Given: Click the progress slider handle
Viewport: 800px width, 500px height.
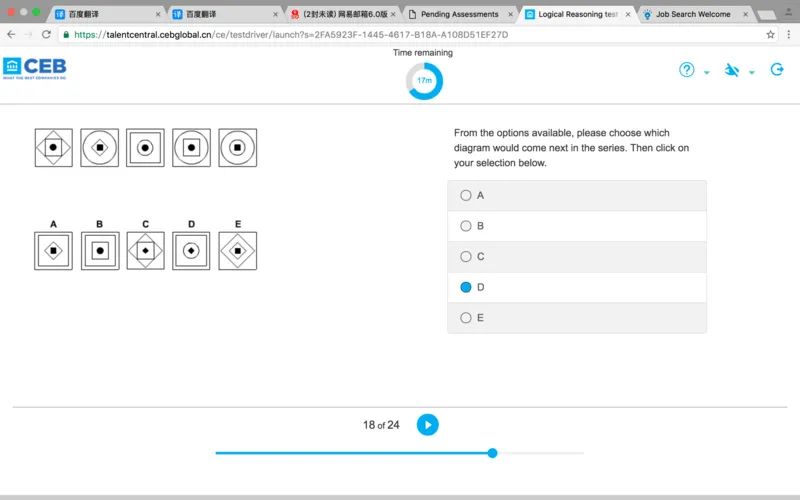Looking at the screenshot, I should (x=492, y=453).
